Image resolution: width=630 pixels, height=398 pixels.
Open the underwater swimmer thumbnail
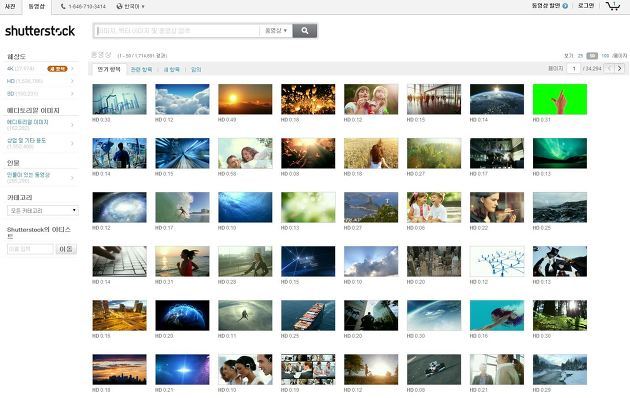coord(497,315)
